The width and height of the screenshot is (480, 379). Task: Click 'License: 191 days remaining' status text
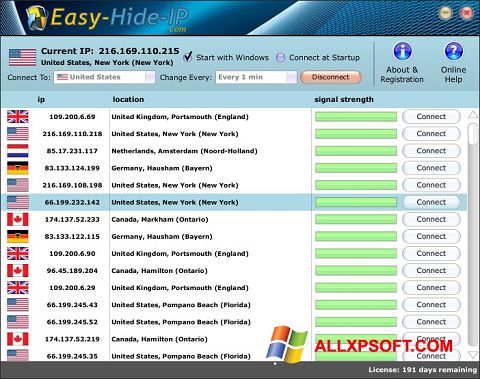coord(423,370)
